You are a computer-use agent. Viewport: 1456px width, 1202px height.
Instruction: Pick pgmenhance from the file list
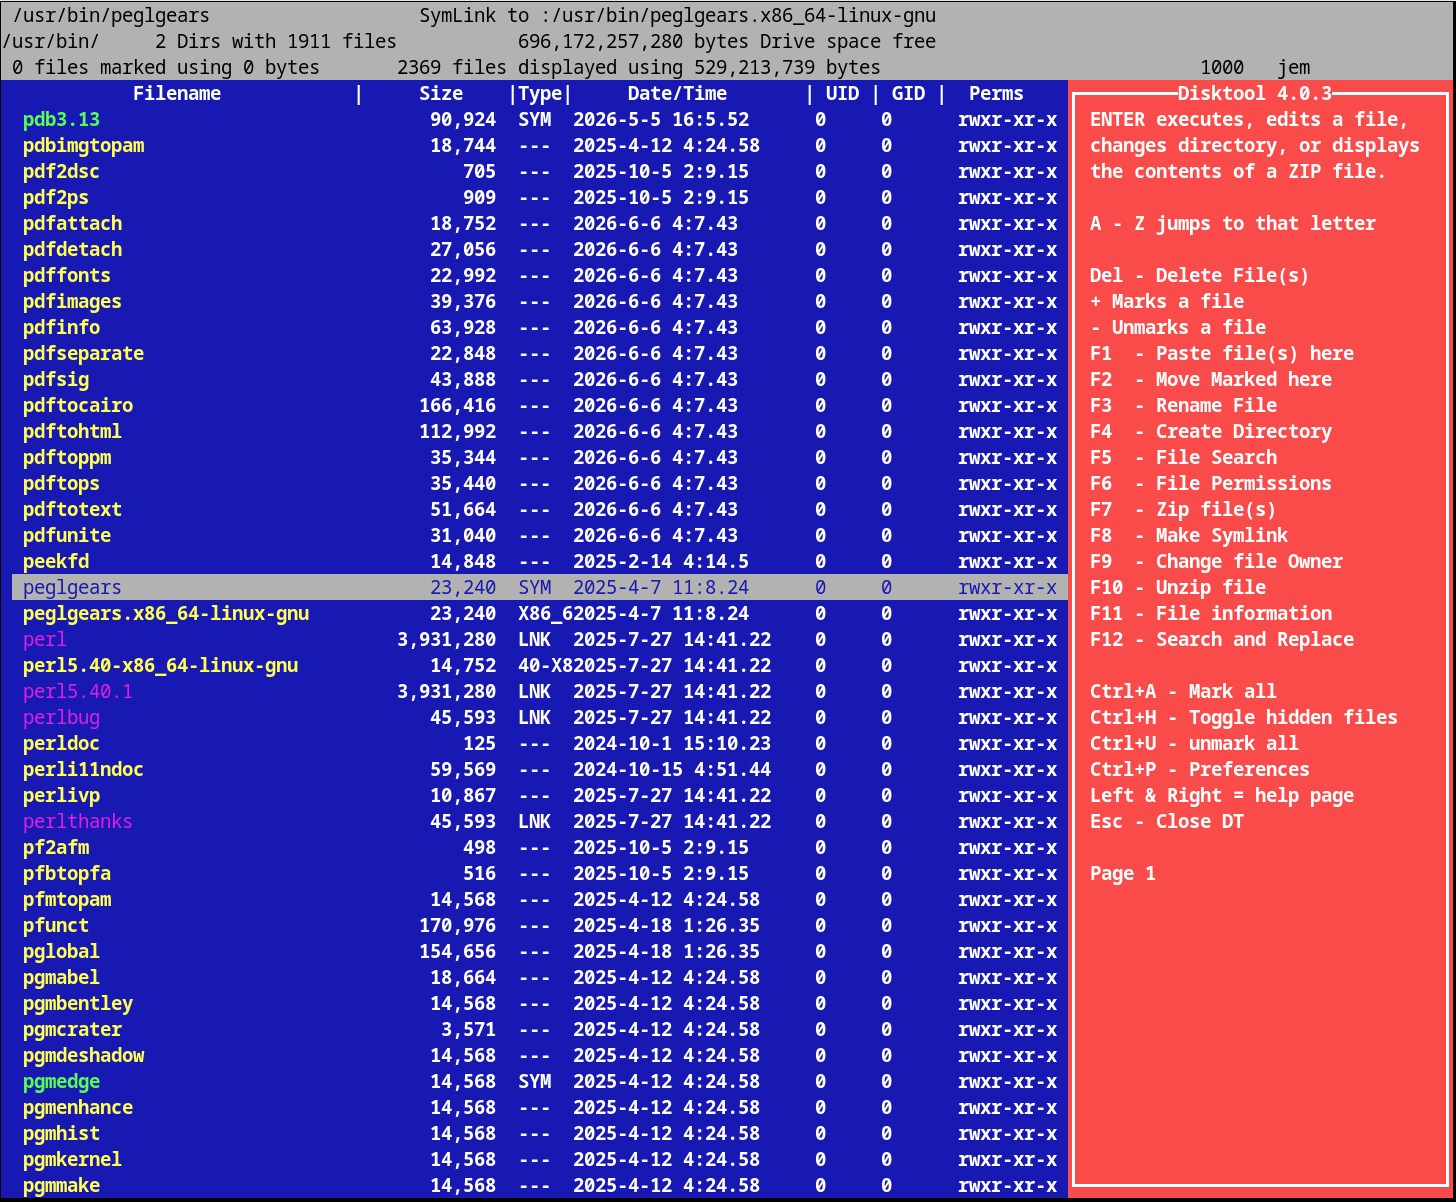click(78, 1108)
